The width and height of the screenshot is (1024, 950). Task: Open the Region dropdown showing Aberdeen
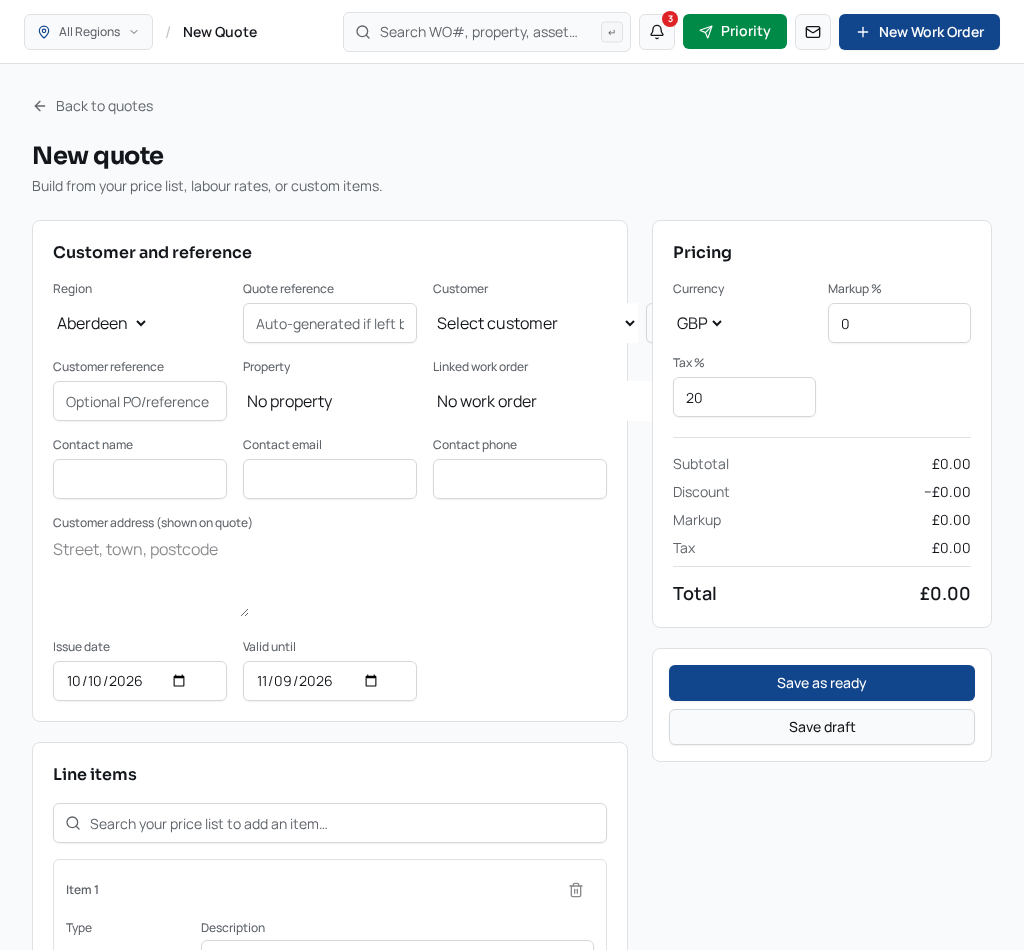pyautogui.click(x=101, y=323)
